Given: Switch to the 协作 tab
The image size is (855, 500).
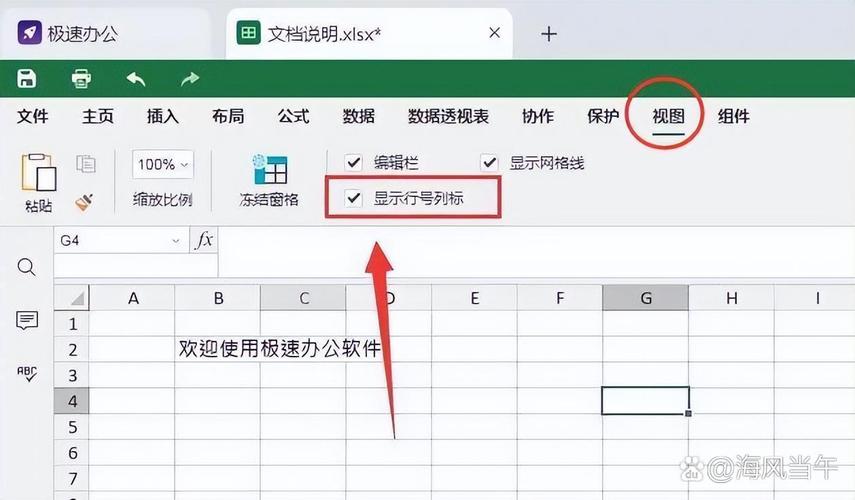Looking at the screenshot, I should 538,116.
